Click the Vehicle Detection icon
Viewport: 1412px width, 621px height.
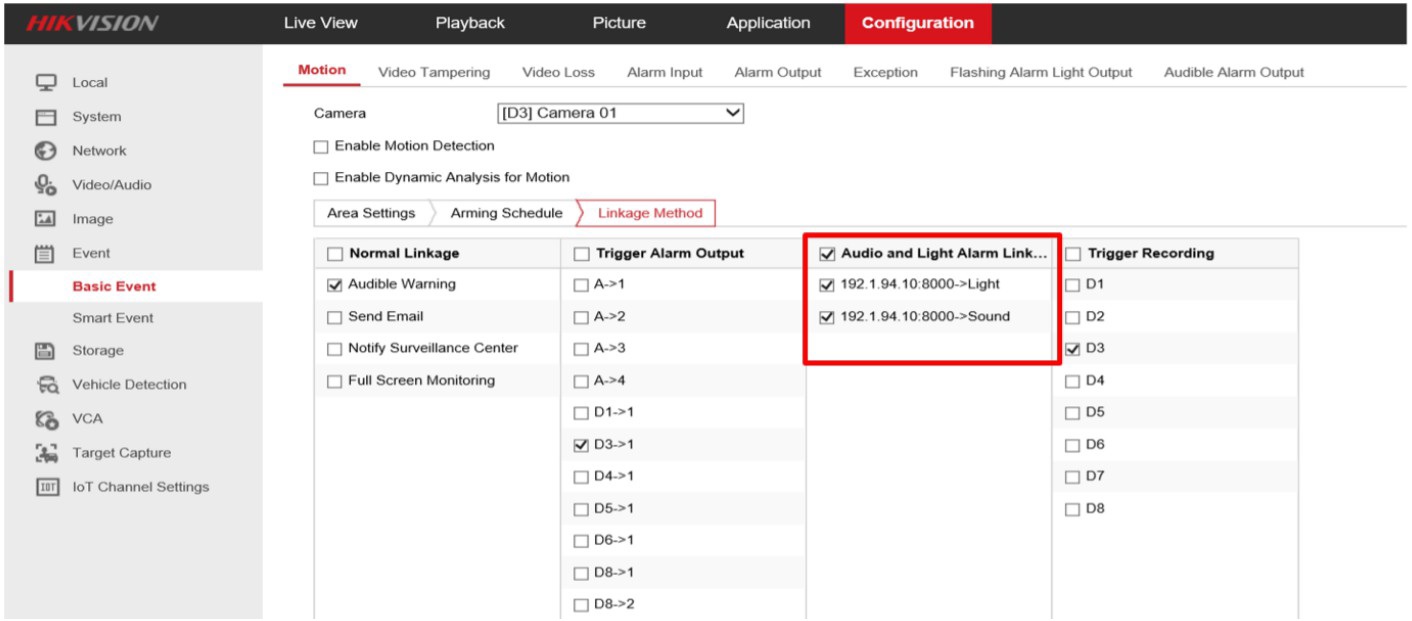tap(45, 385)
